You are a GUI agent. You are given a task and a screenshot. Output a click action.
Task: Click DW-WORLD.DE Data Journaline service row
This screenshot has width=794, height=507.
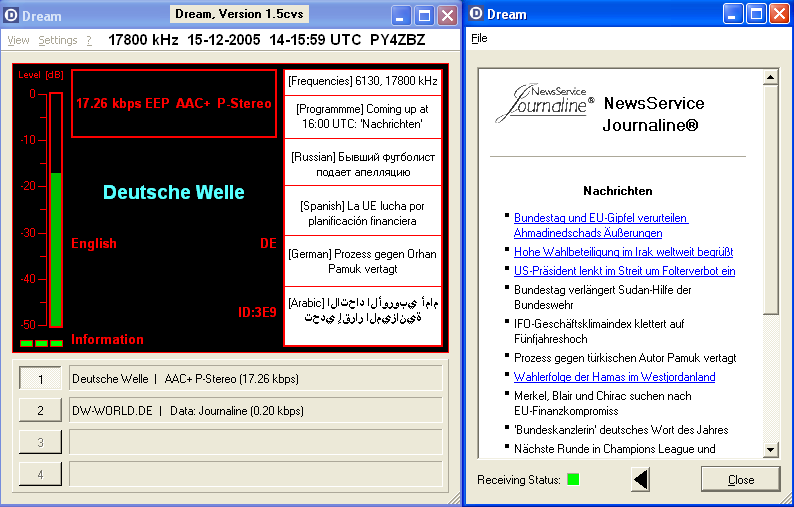pos(256,410)
